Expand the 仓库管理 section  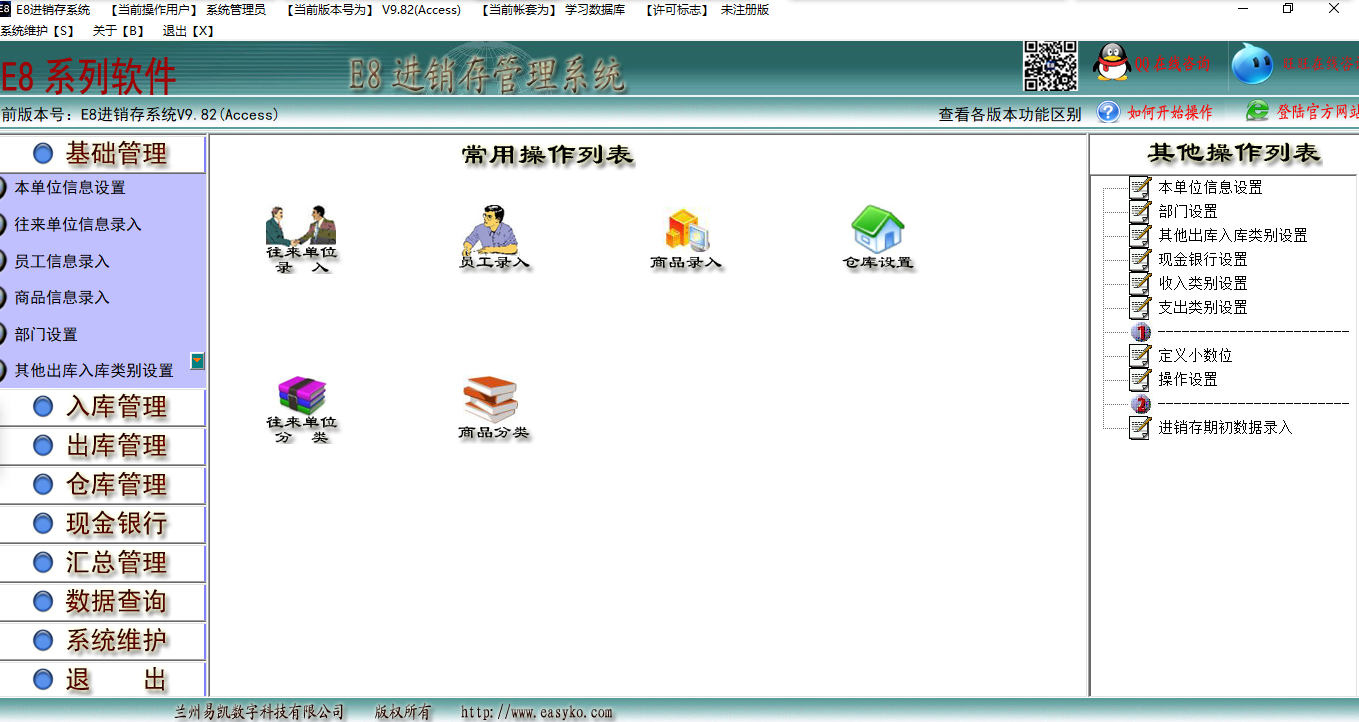click(x=102, y=485)
